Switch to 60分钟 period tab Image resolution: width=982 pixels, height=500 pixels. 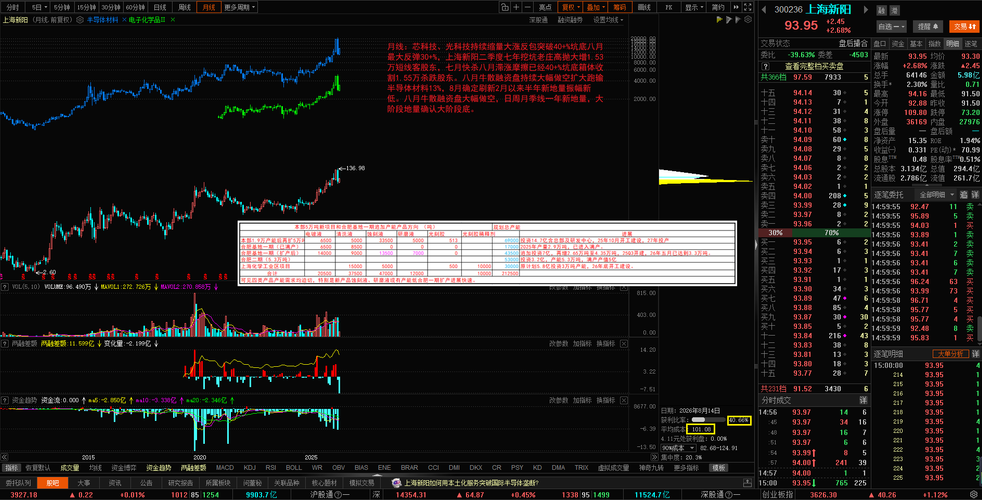135,8
